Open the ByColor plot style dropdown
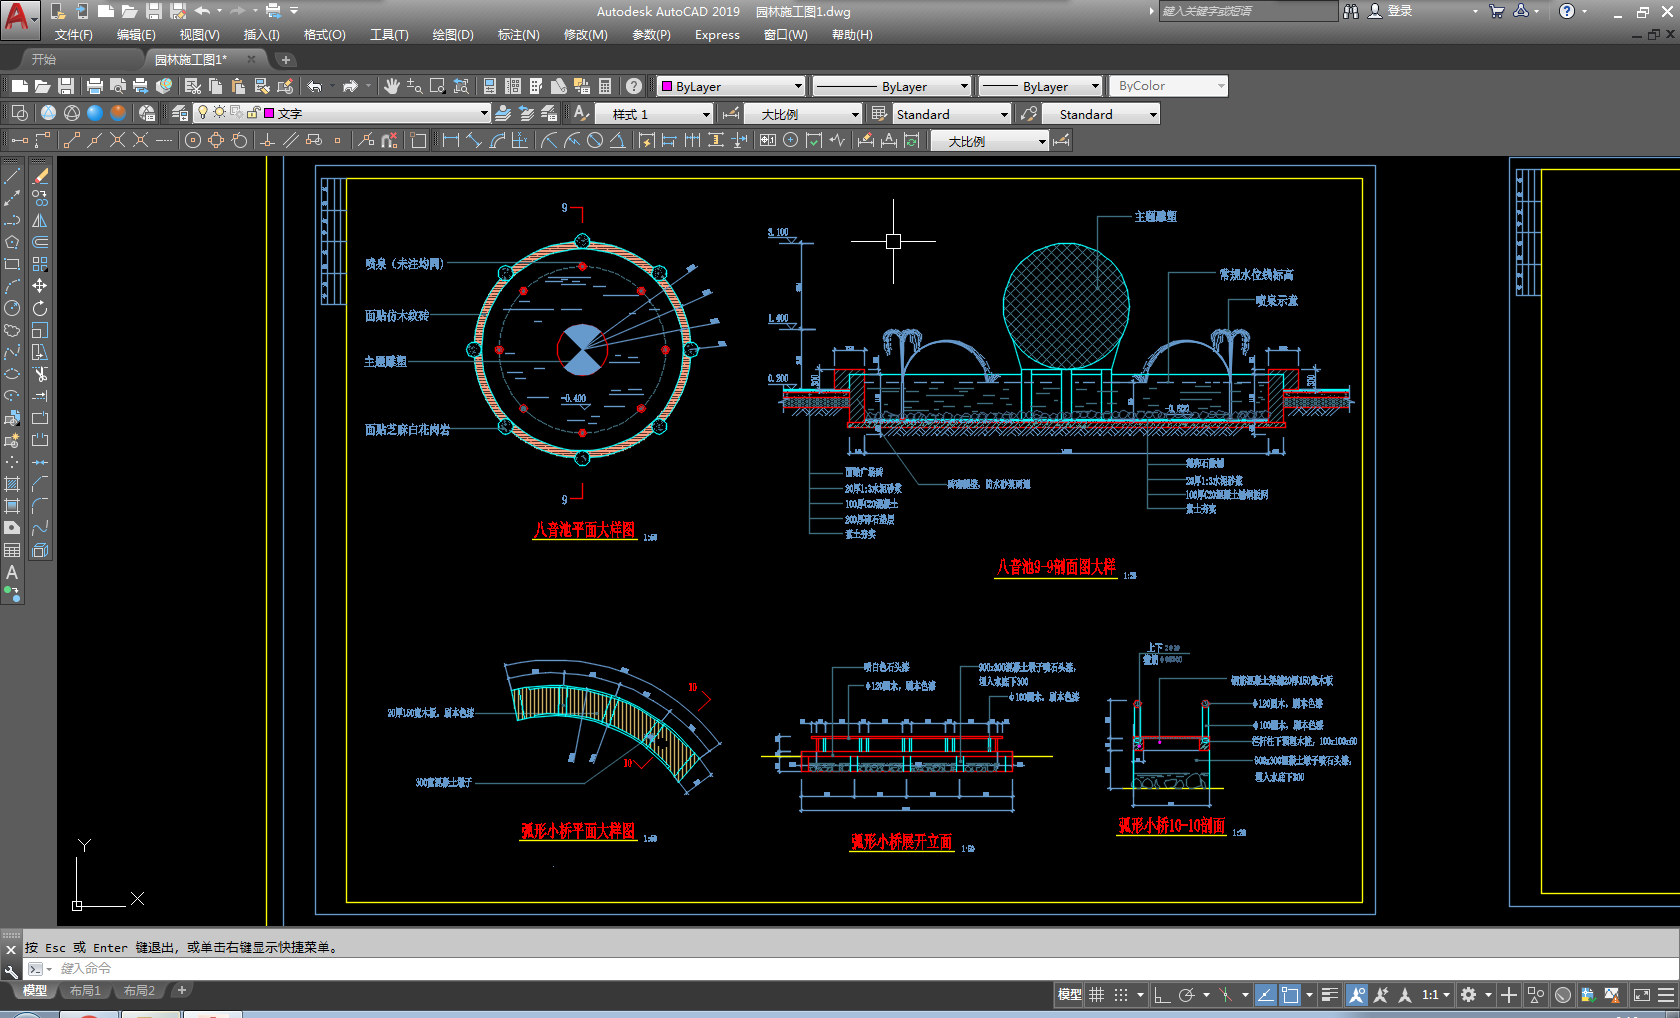 tap(1168, 86)
